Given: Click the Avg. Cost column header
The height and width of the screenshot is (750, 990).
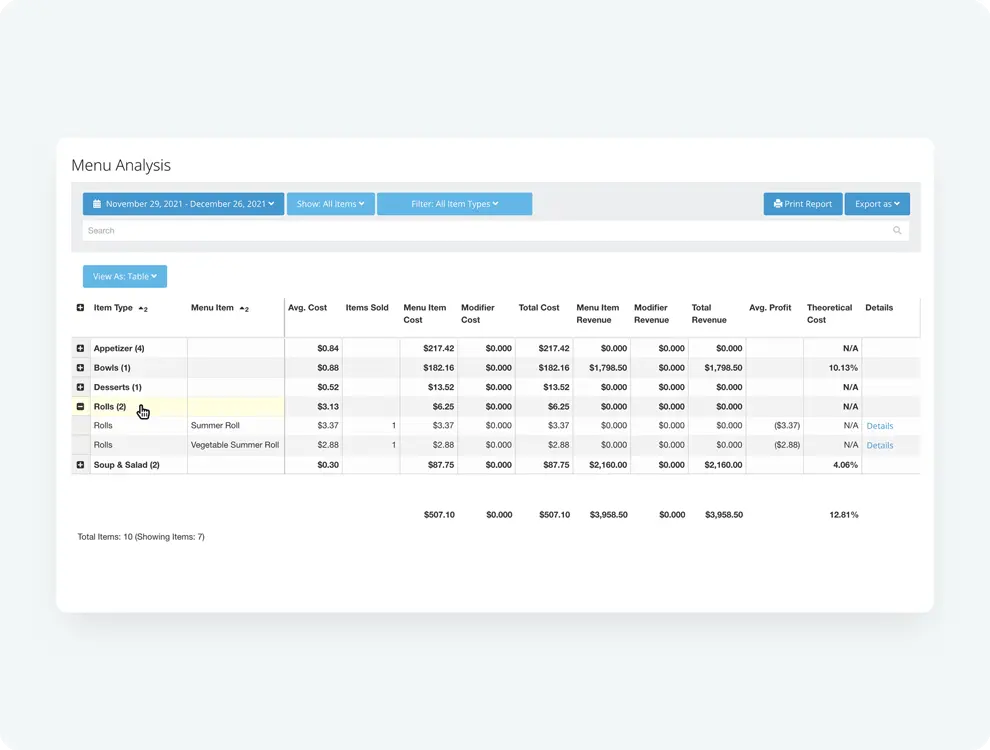Looking at the screenshot, I should pos(307,308).
